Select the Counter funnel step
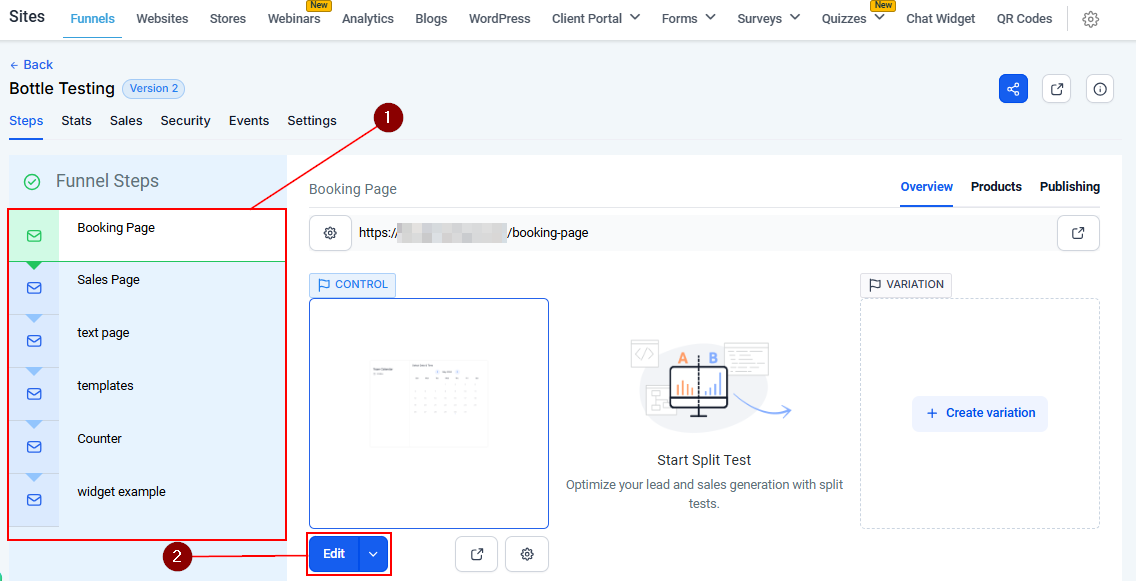 coord(100,439)
